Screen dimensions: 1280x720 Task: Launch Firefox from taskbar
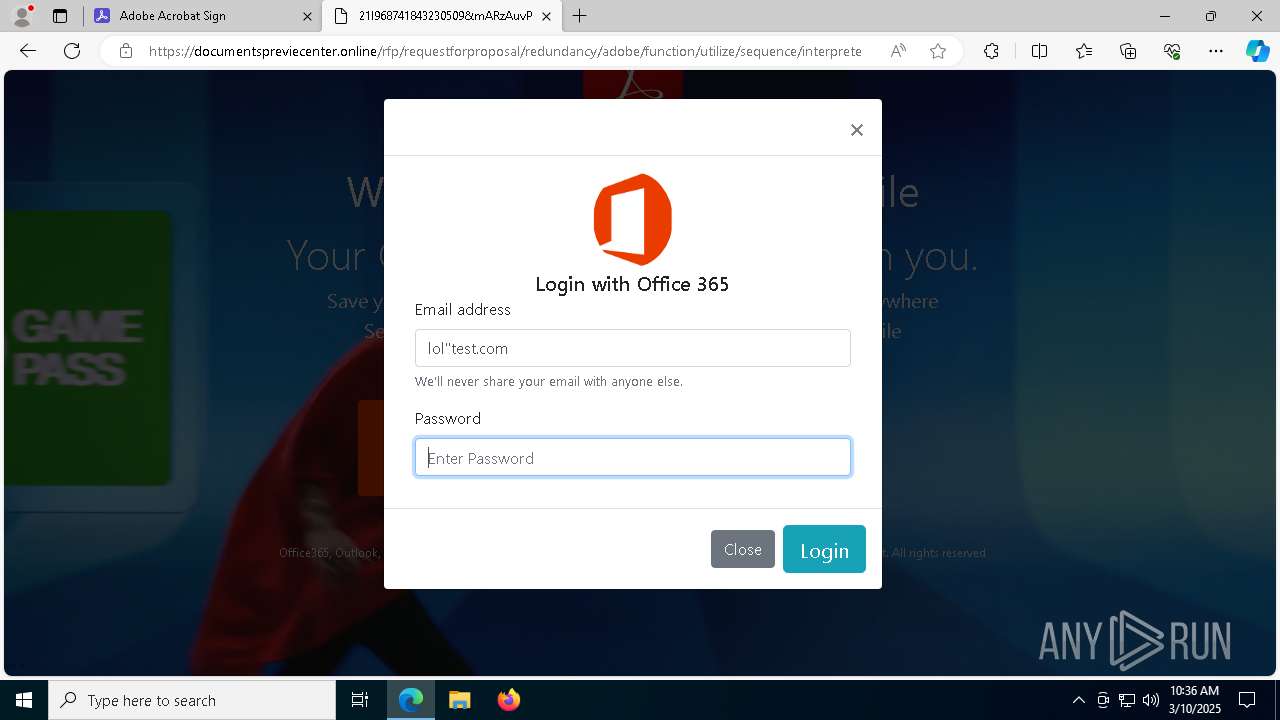[508, 700]
